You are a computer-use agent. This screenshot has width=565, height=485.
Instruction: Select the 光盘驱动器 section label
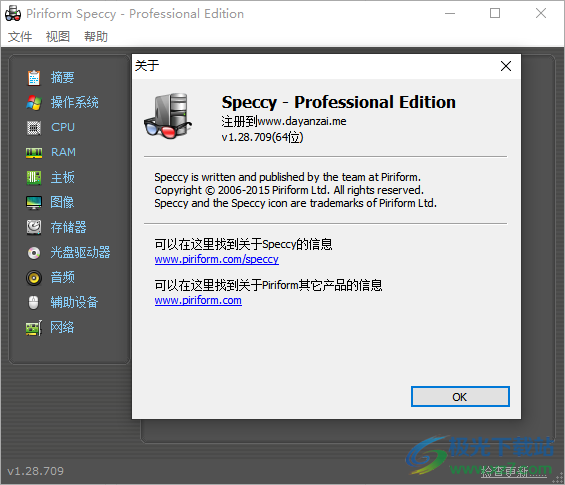coord(80,253)
